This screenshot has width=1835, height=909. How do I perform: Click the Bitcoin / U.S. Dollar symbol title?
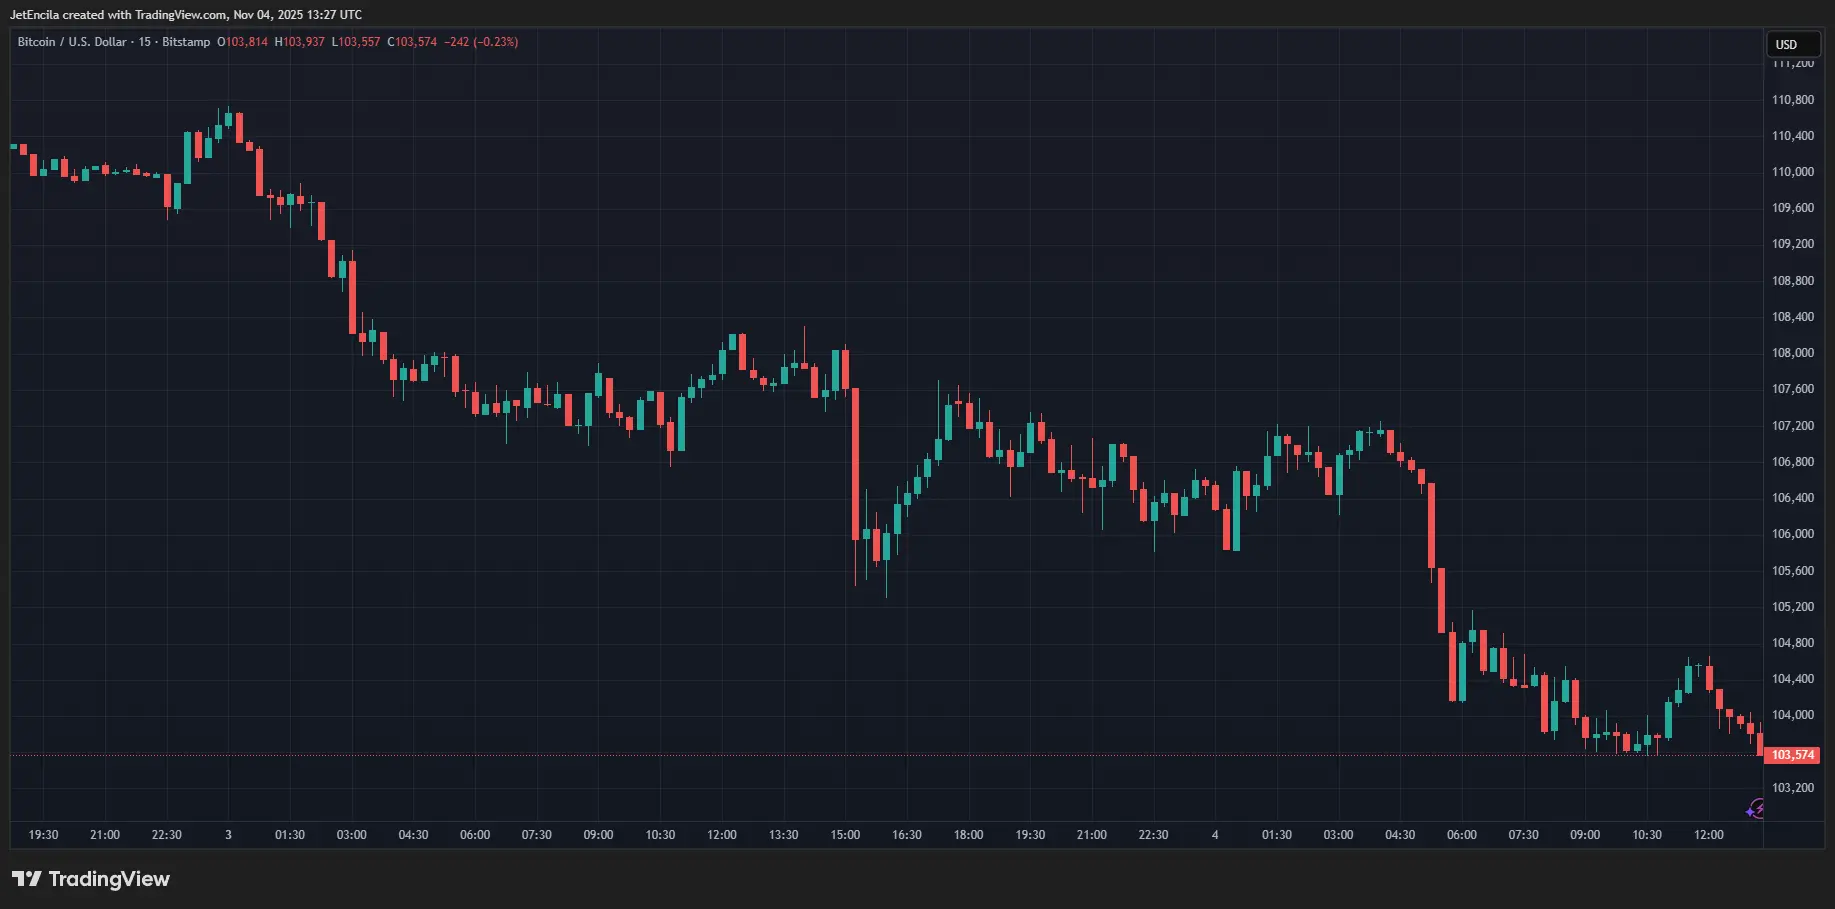point(72,42)
